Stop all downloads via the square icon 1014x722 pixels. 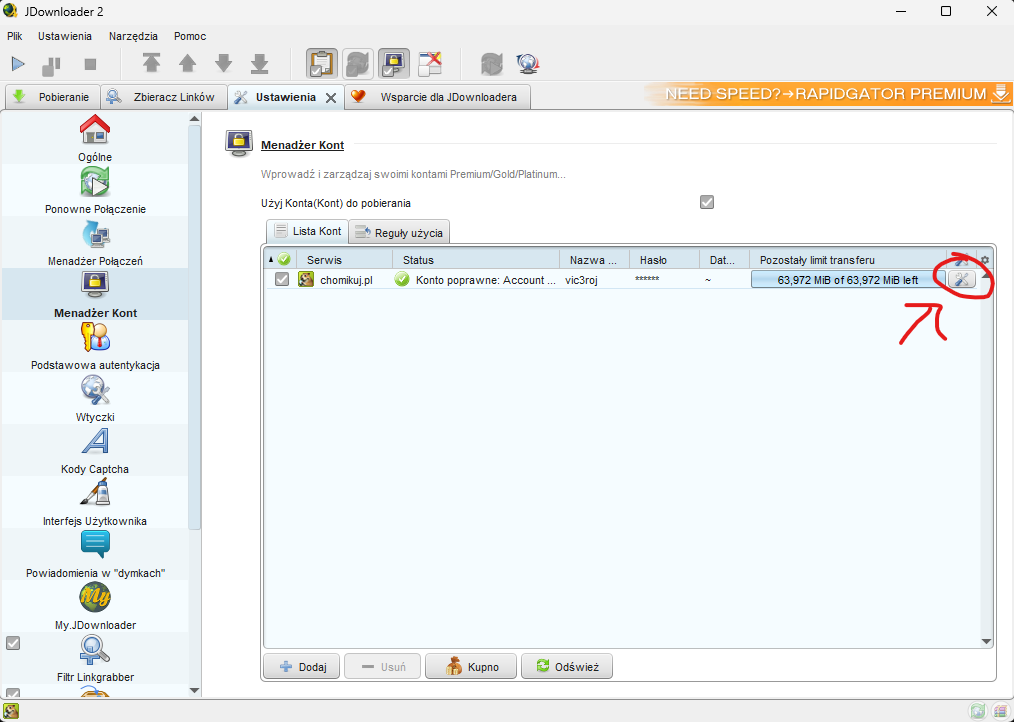[x=91, y=64]
